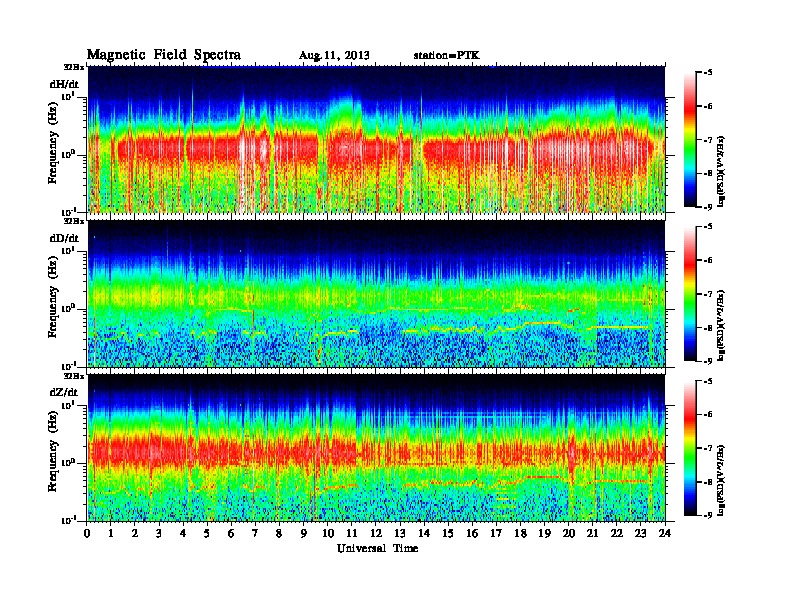This screenshot has height=612, width=792.
Task: Click hour tick label "18" on the time axis
Action: [521, 534]
